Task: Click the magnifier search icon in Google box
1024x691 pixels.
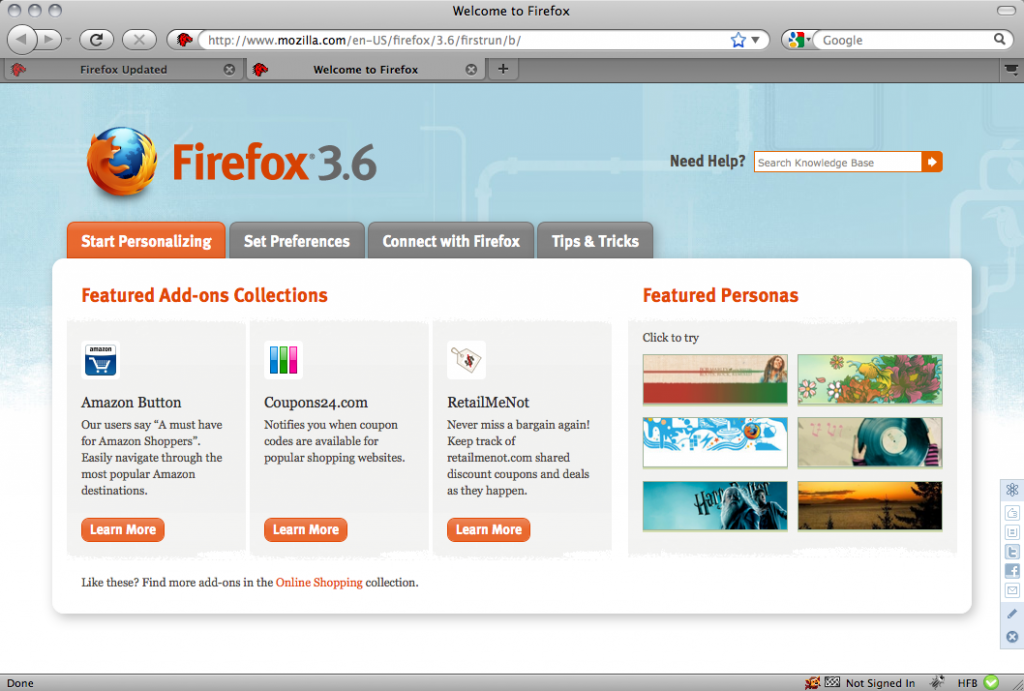Action: (999, 39)
